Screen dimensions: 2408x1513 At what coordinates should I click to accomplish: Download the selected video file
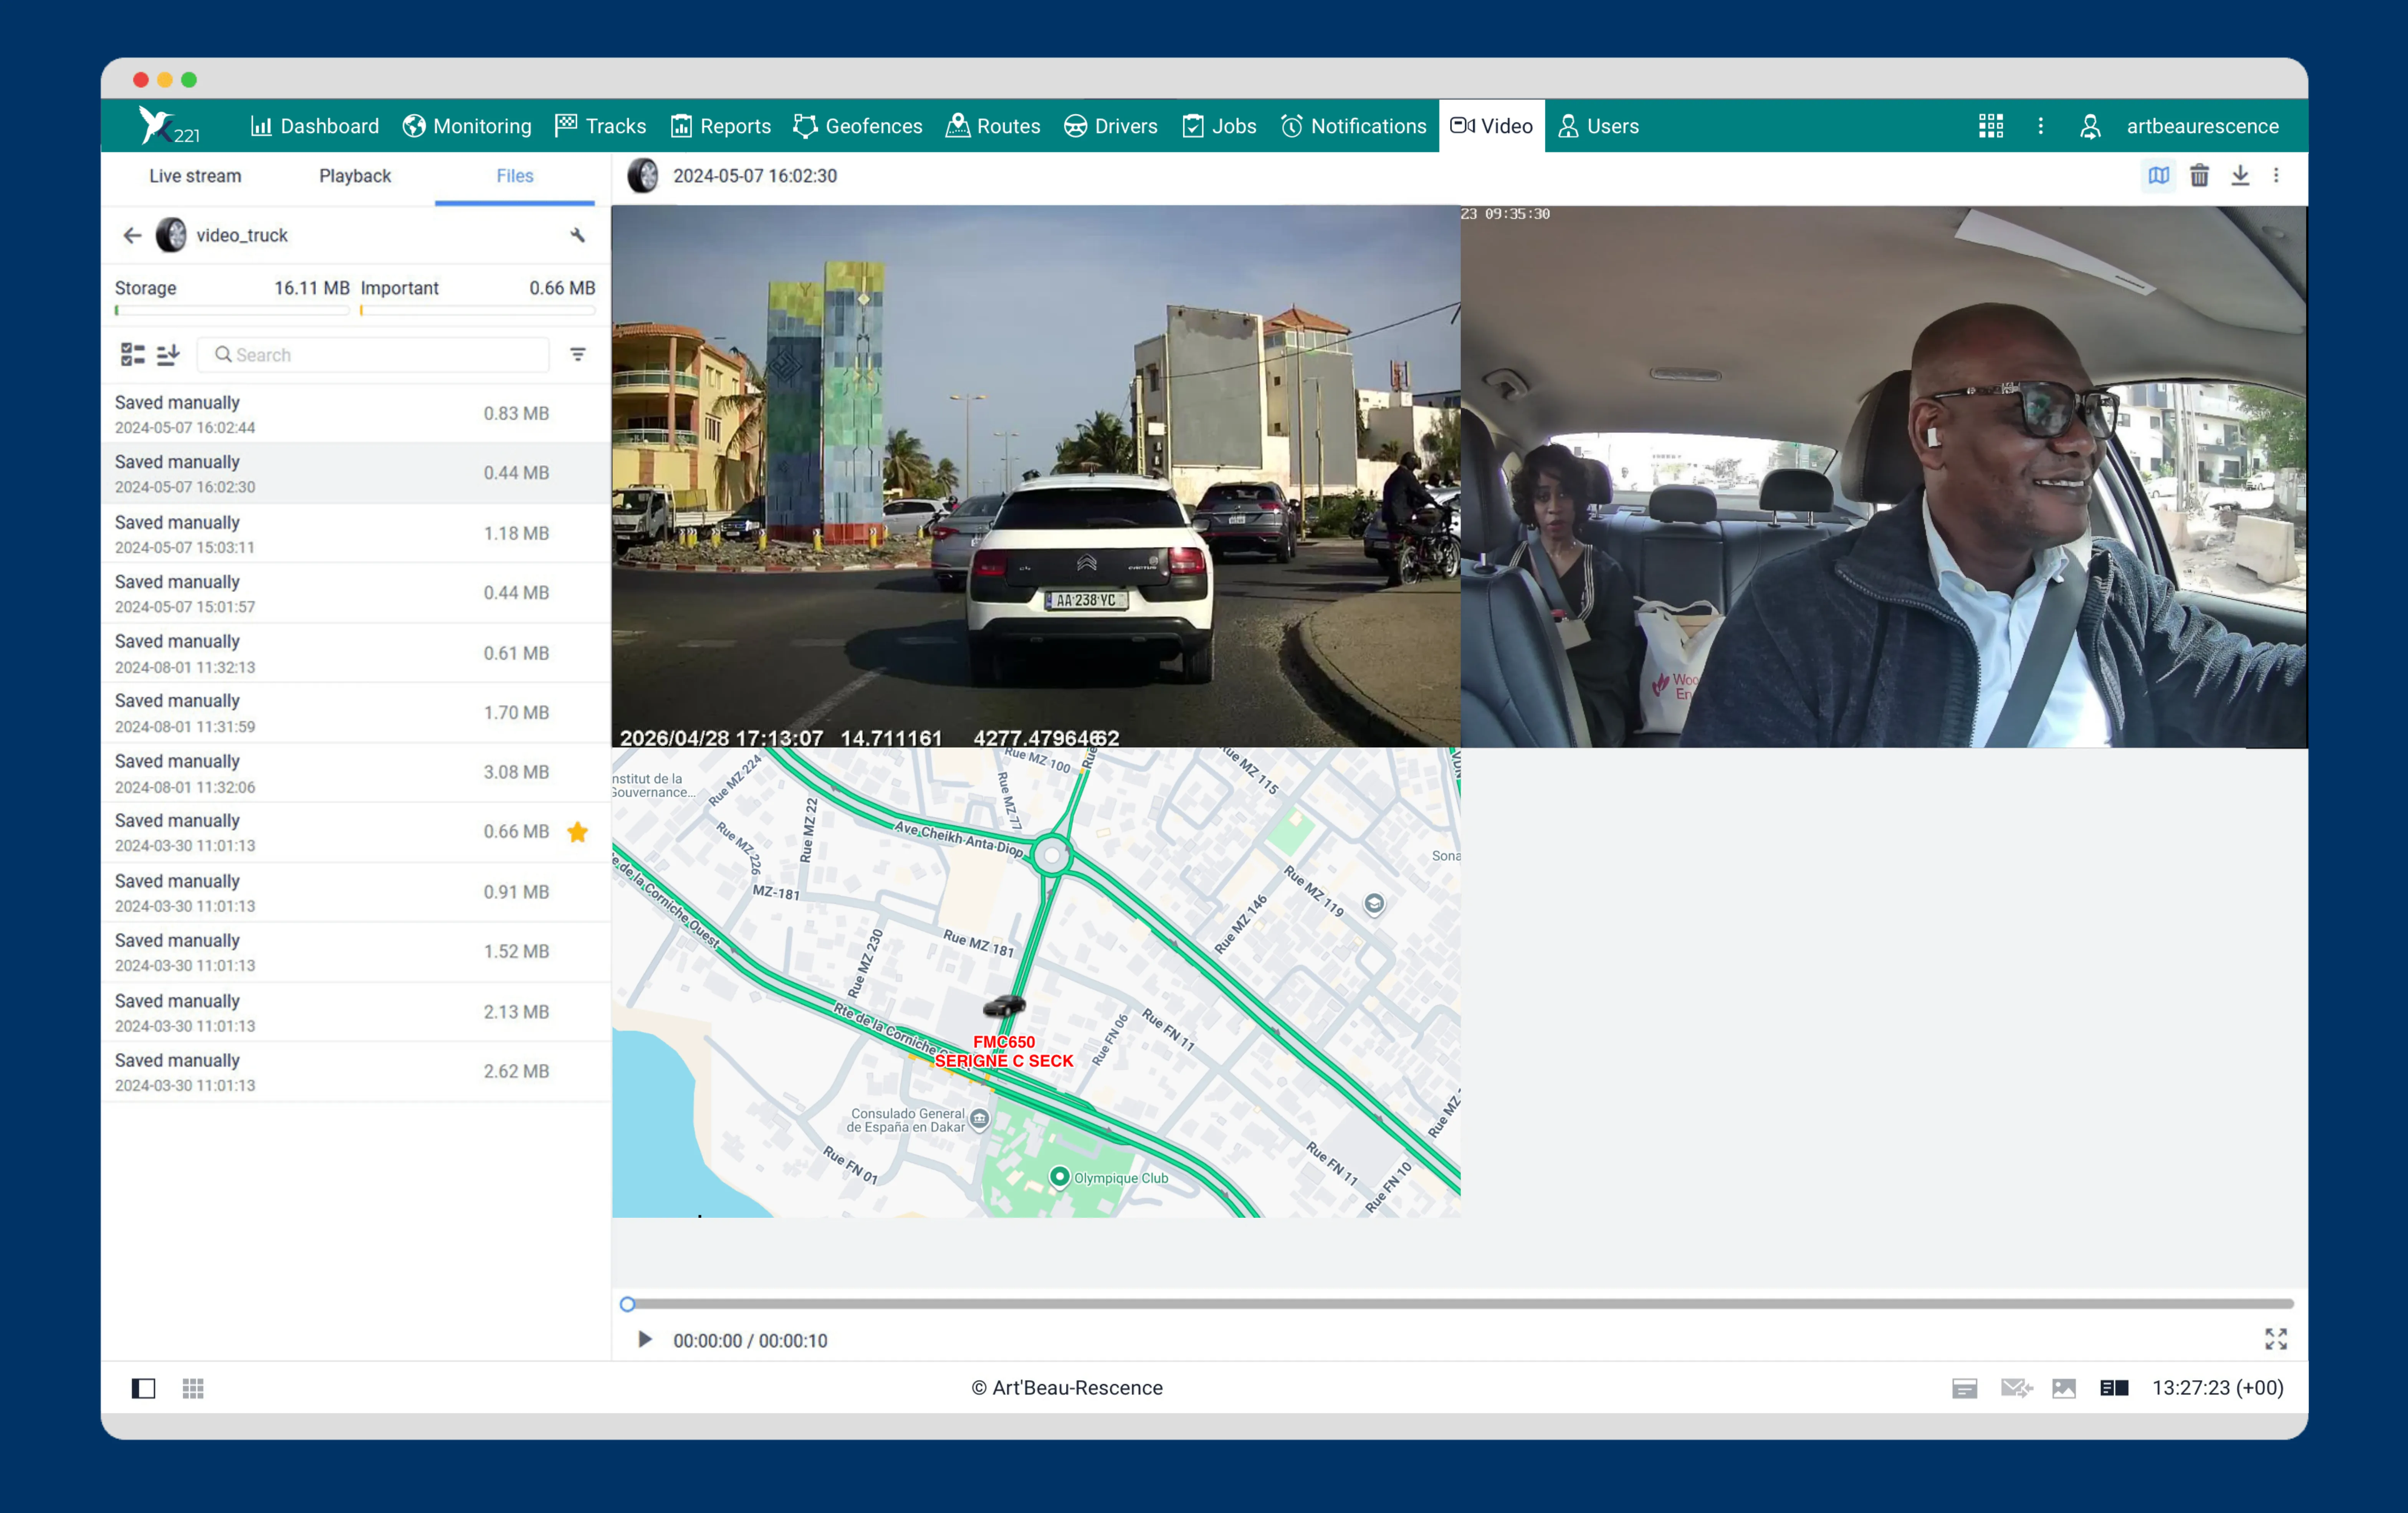[x=2240, y=176]
